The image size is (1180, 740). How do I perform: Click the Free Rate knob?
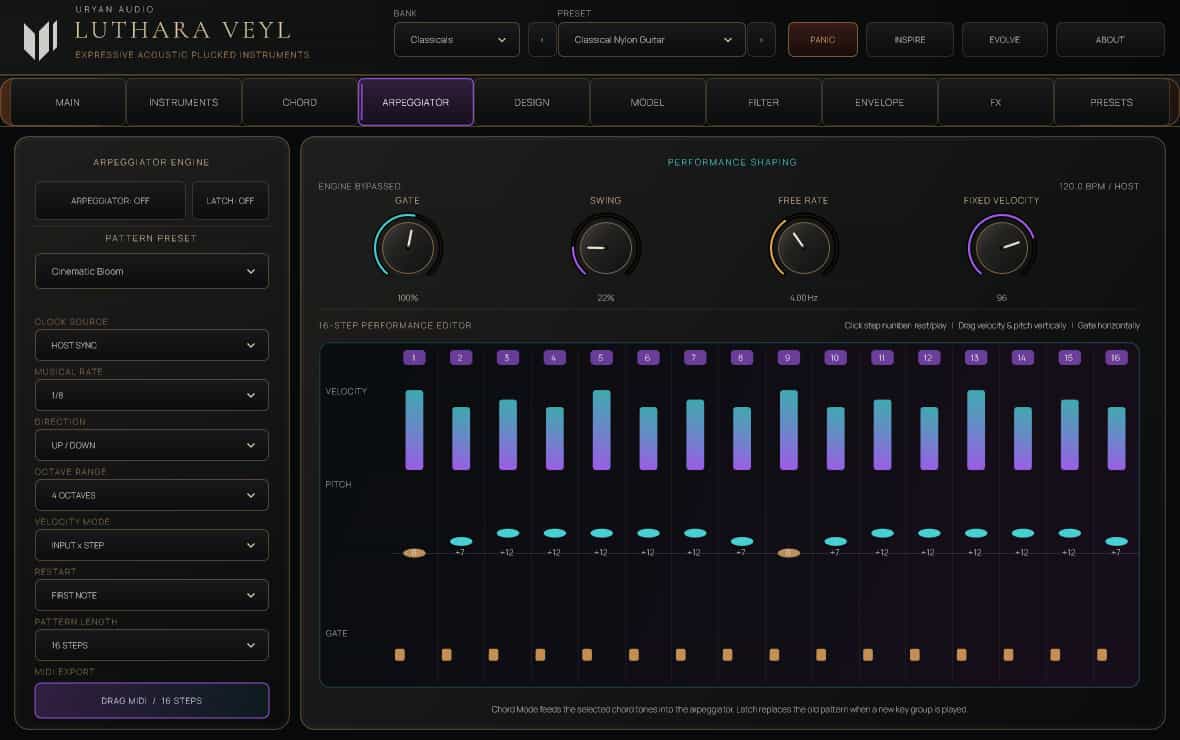(804, 248)
